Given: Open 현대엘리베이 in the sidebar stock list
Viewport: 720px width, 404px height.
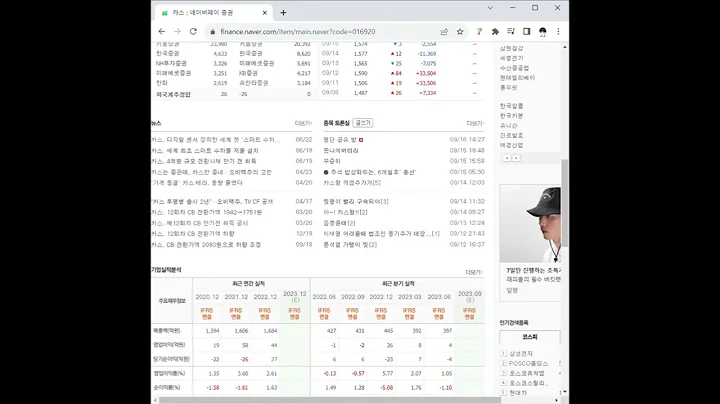Looking at the screenshot, I should pos(518,78).
